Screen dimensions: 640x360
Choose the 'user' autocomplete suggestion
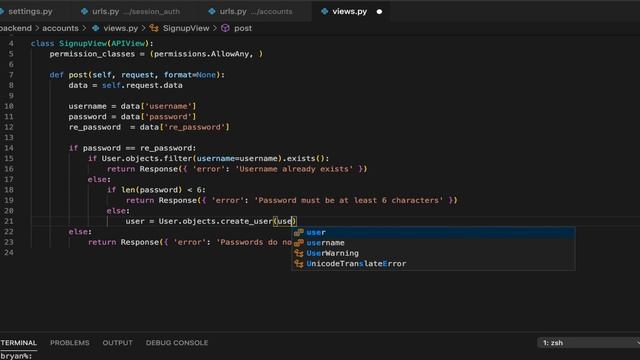(x=433, y=232)
